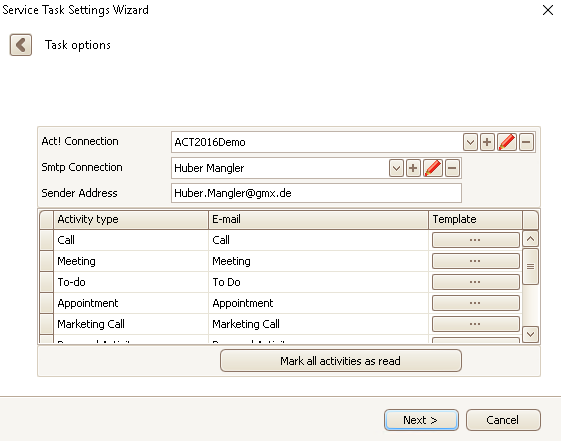Open the template for Call activity
Screen dimensions: 561x441
(475, 240)
